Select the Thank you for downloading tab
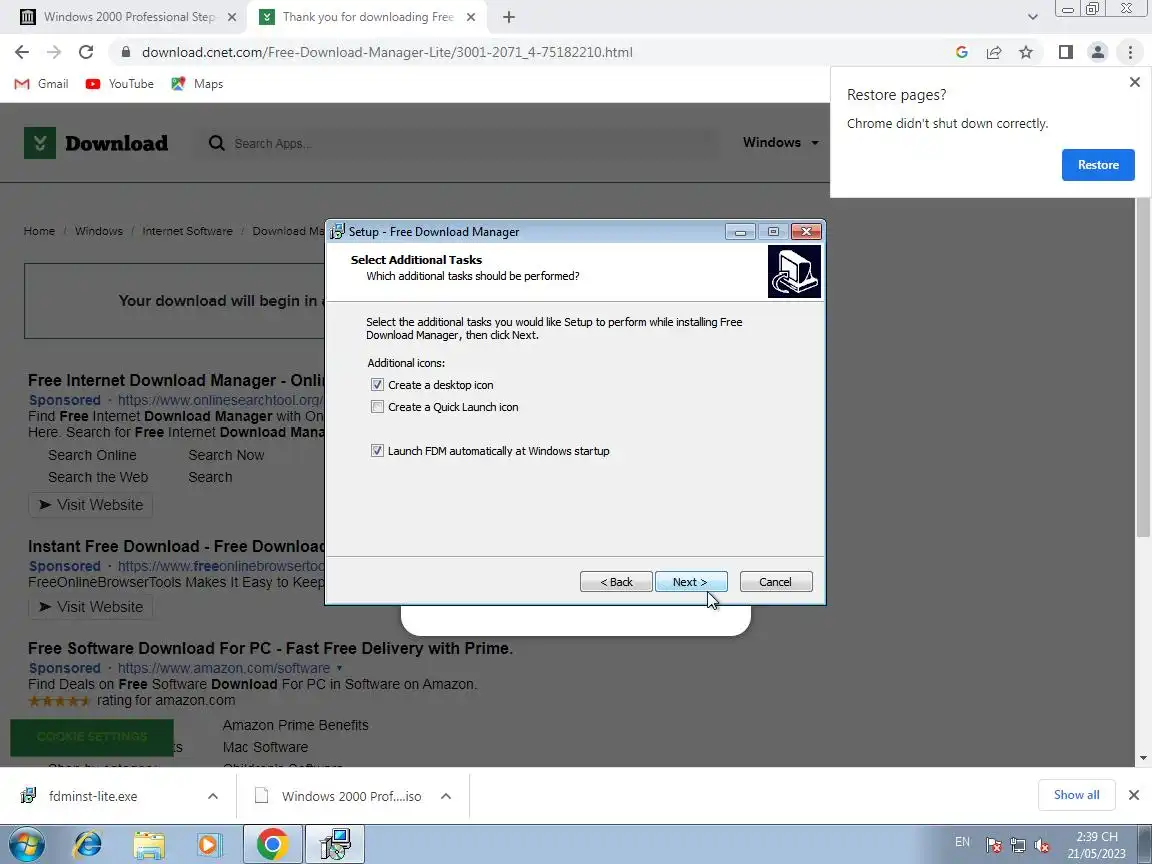 click(367, 17)
